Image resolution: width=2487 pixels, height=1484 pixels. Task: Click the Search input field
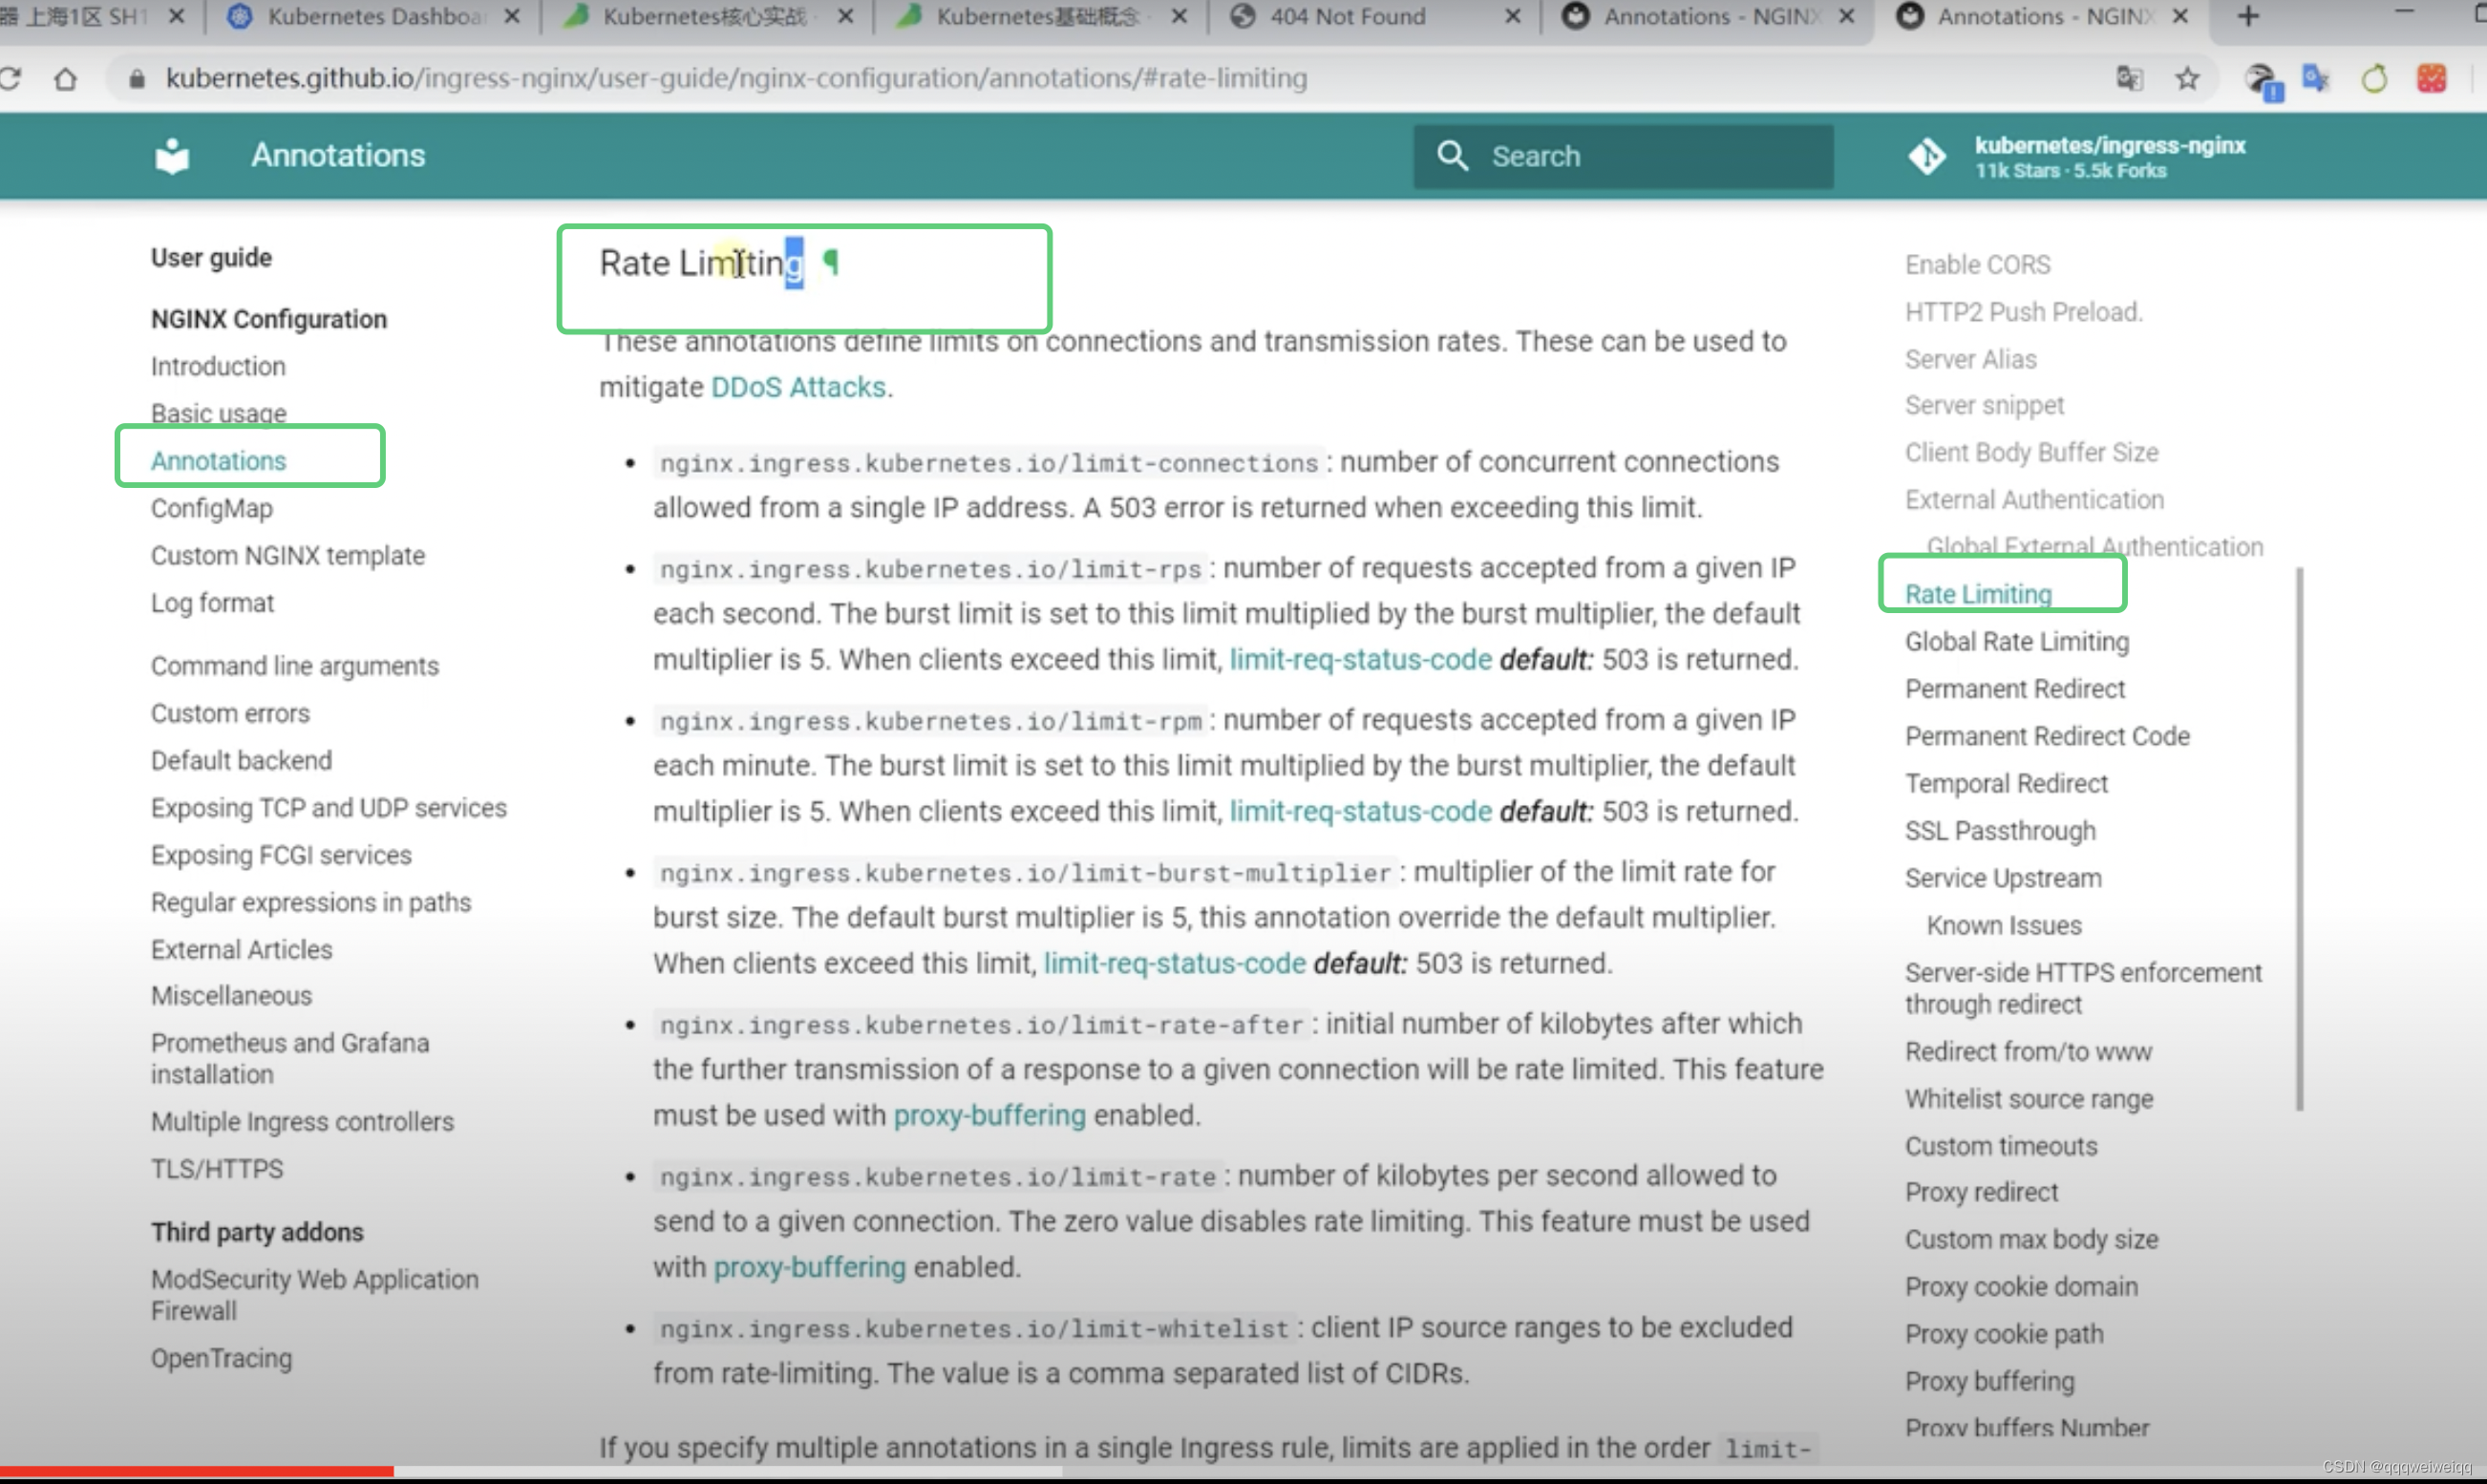(1623, 156)
